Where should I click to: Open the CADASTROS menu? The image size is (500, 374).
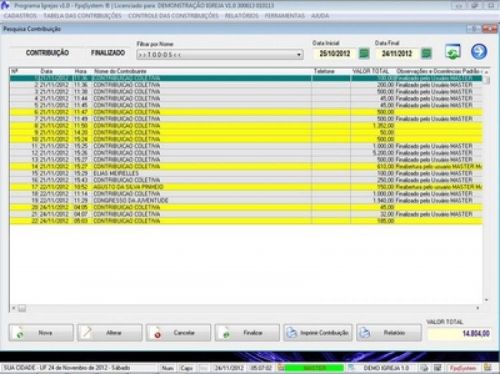pyautogui.click(x=20, y=16)
